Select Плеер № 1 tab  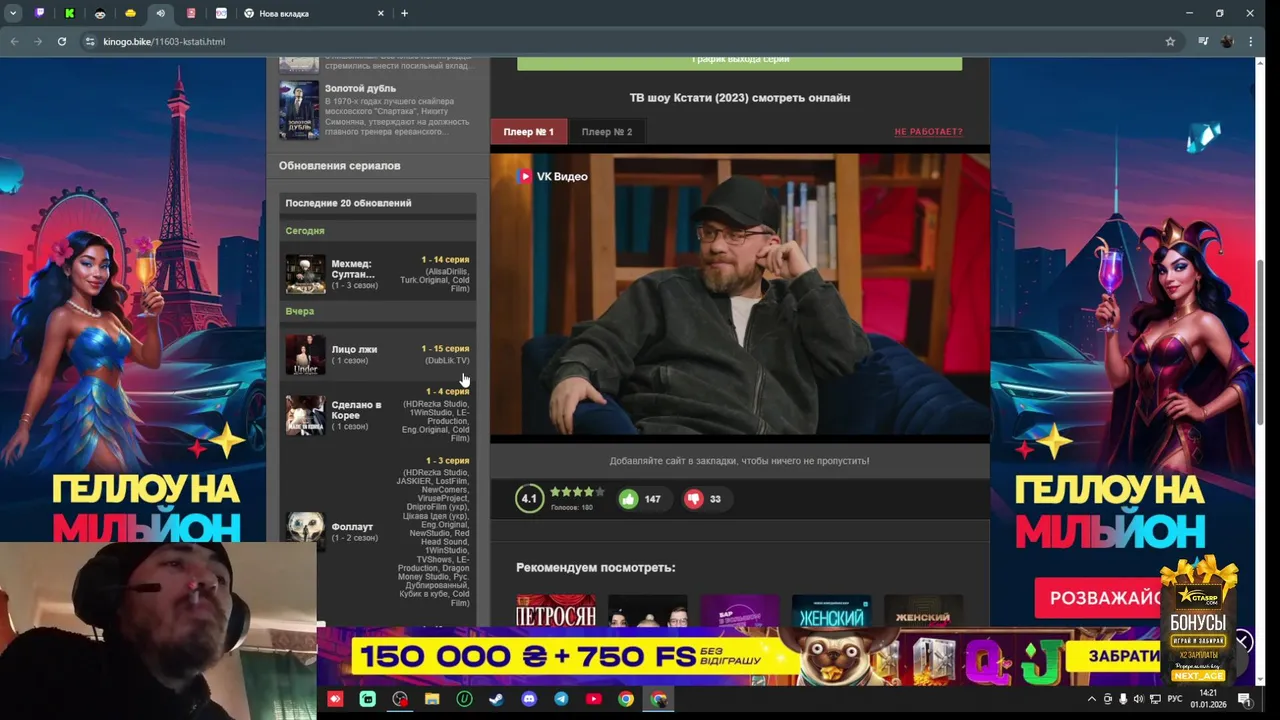[x=528, y=131]
